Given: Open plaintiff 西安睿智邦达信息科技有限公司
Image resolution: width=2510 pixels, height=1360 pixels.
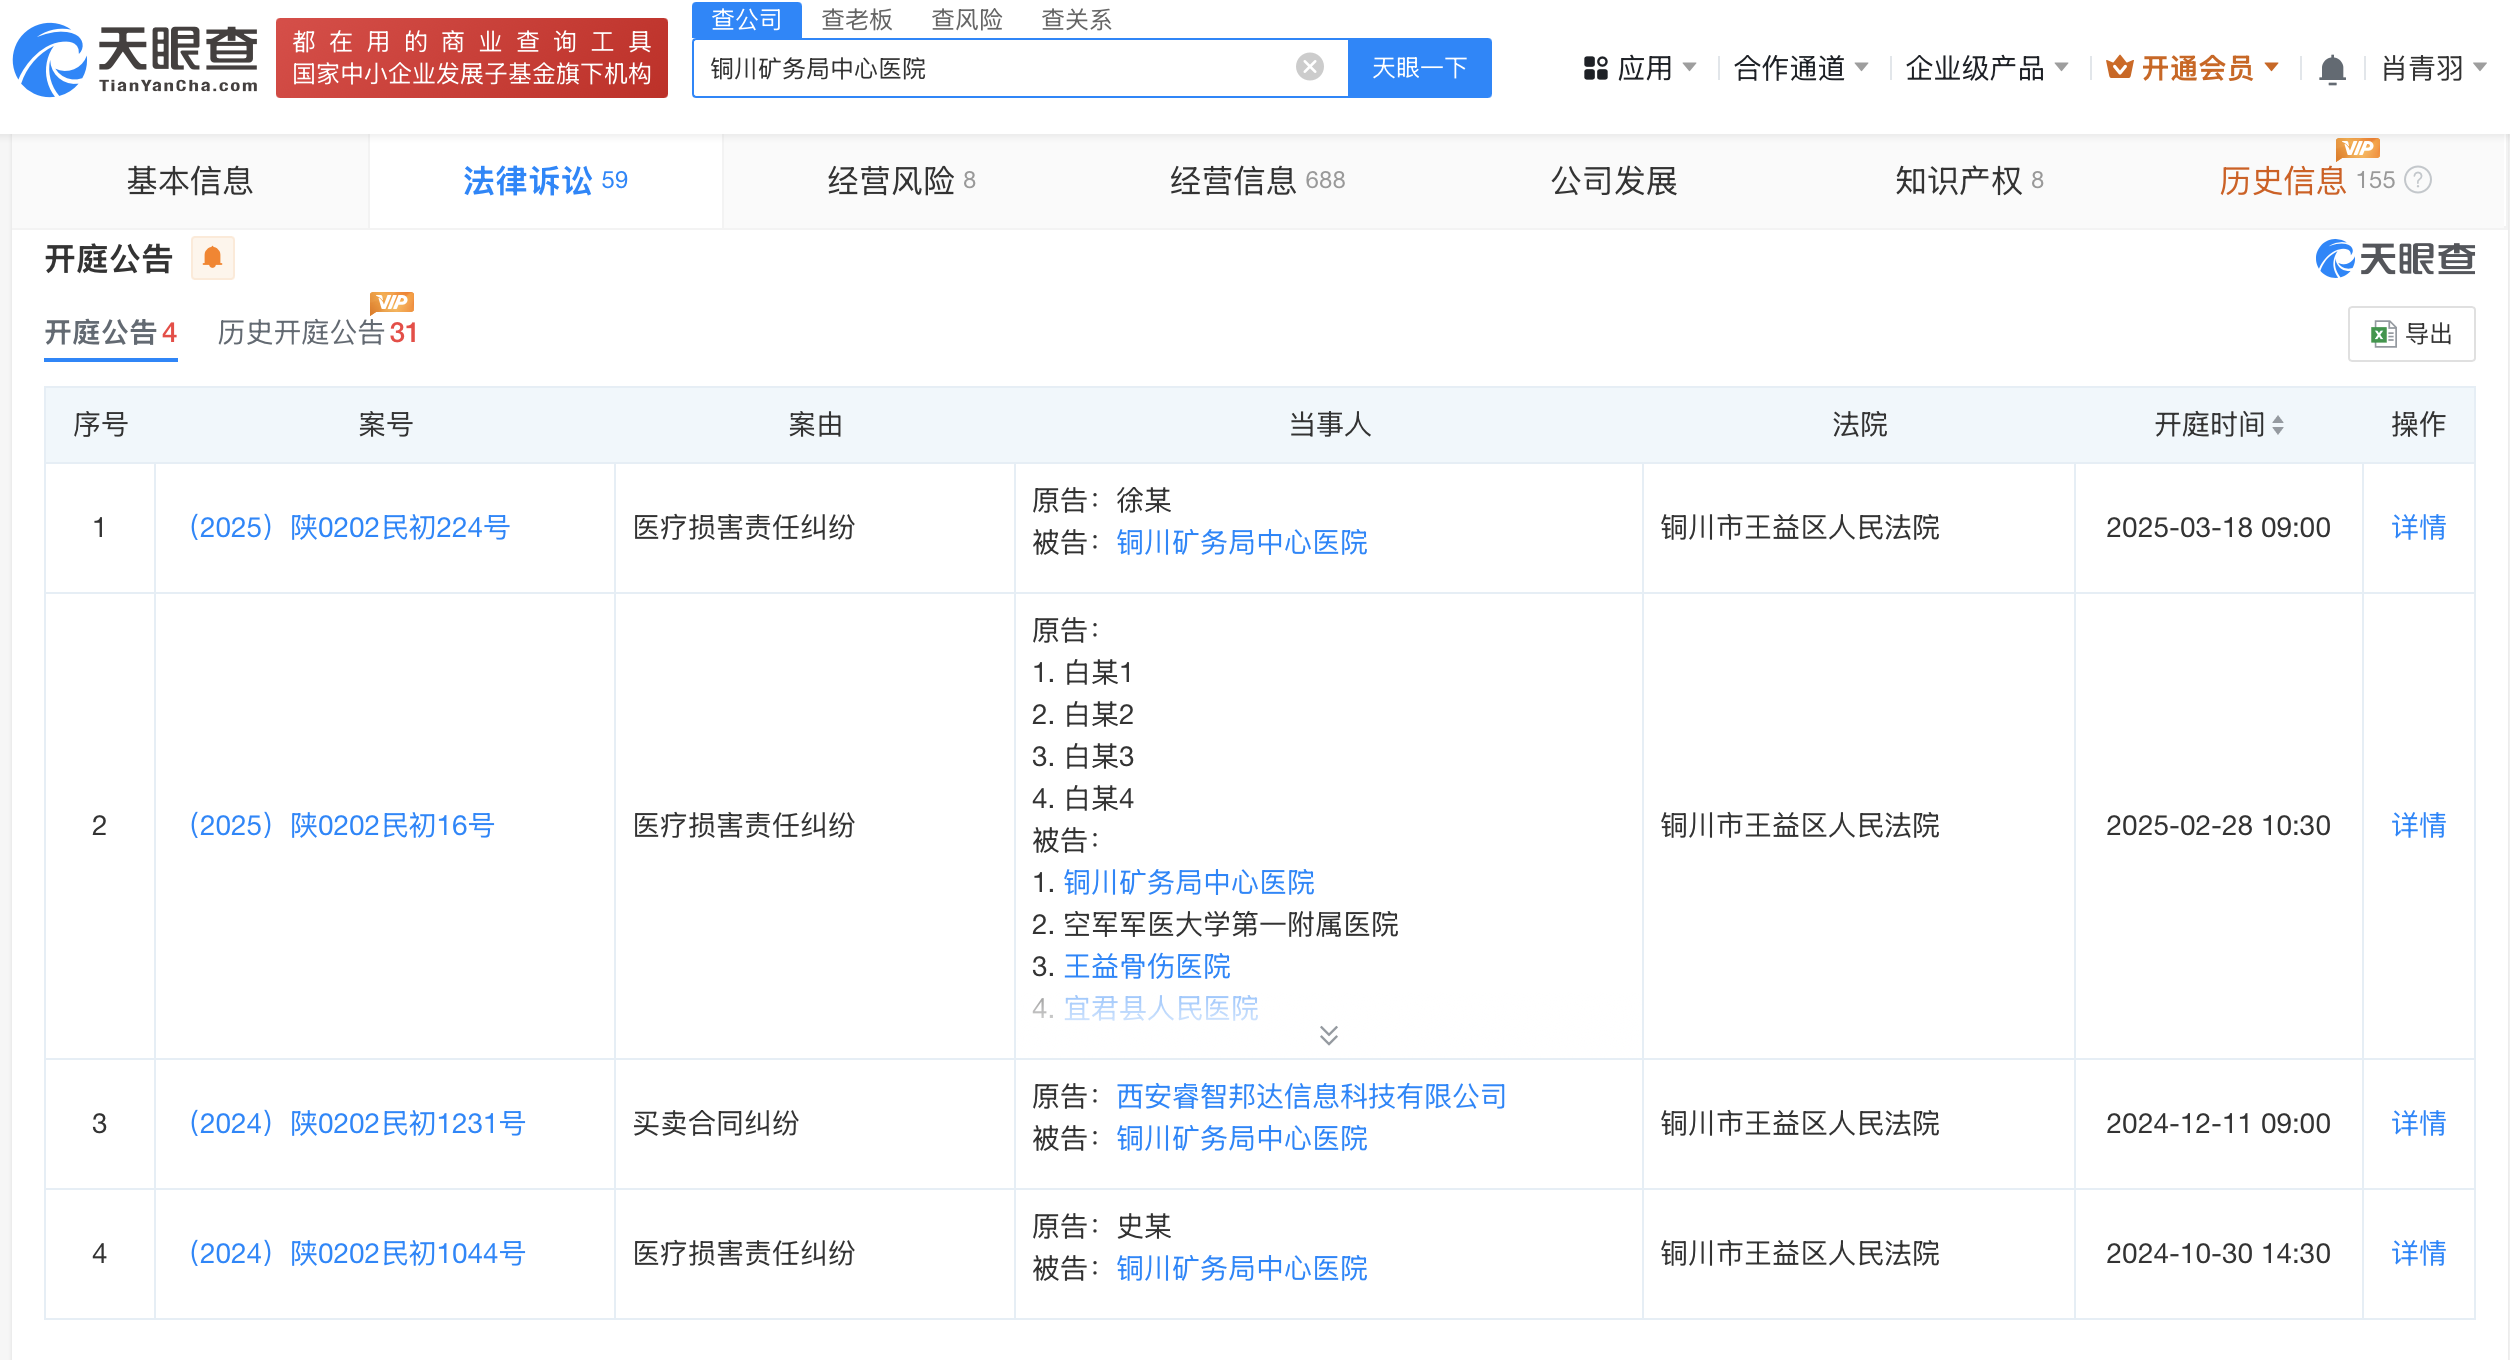Looking at the screenshot, I should tap(1311, 1096).
